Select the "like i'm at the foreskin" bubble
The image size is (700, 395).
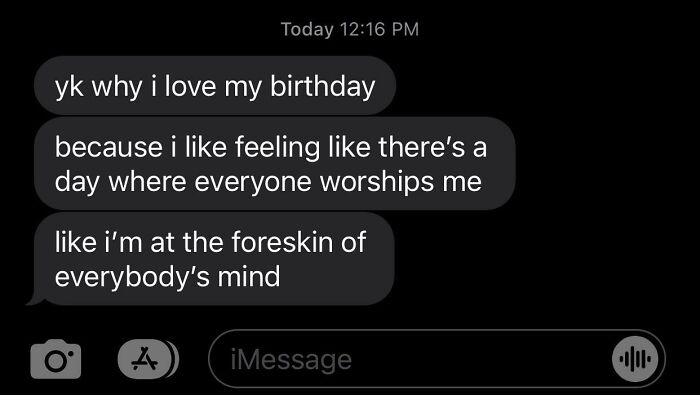click(214, 258)
